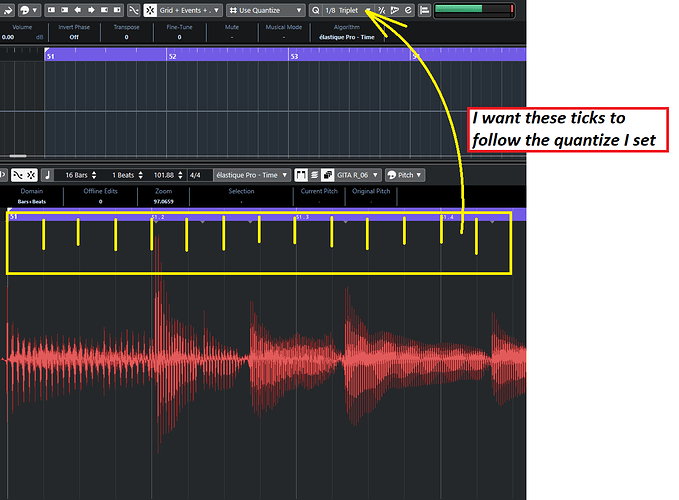This screenshot has height=500, width=679.
Task: Toggle Musical Mode note icon in sample editor
Action: point(47,175)
